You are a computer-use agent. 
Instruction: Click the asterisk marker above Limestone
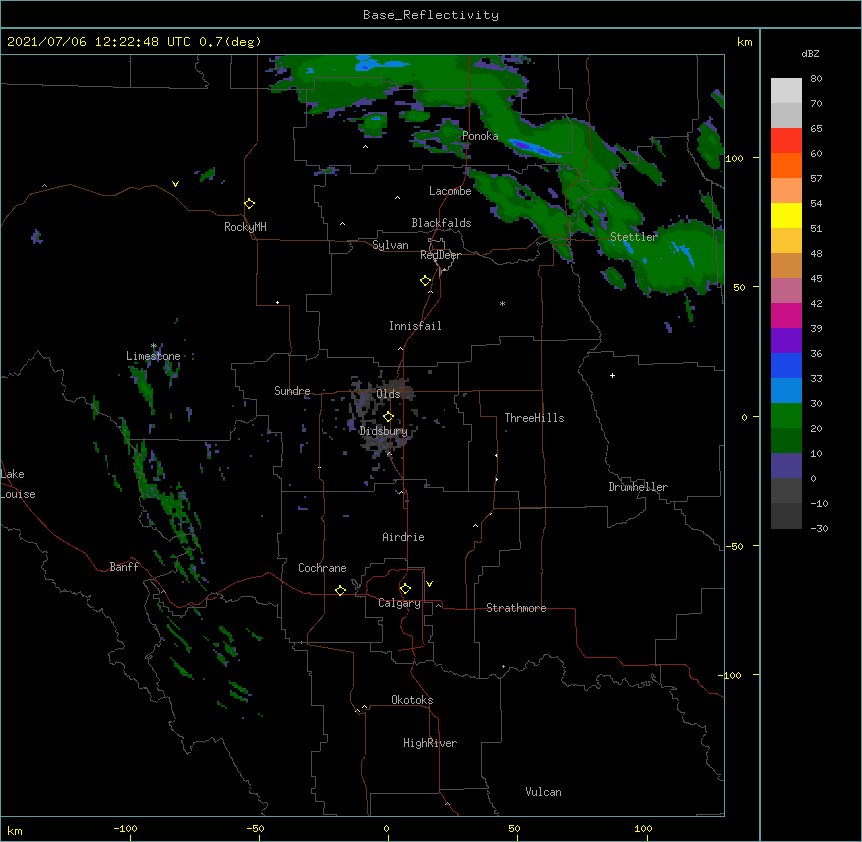click(x=154, y=346)
